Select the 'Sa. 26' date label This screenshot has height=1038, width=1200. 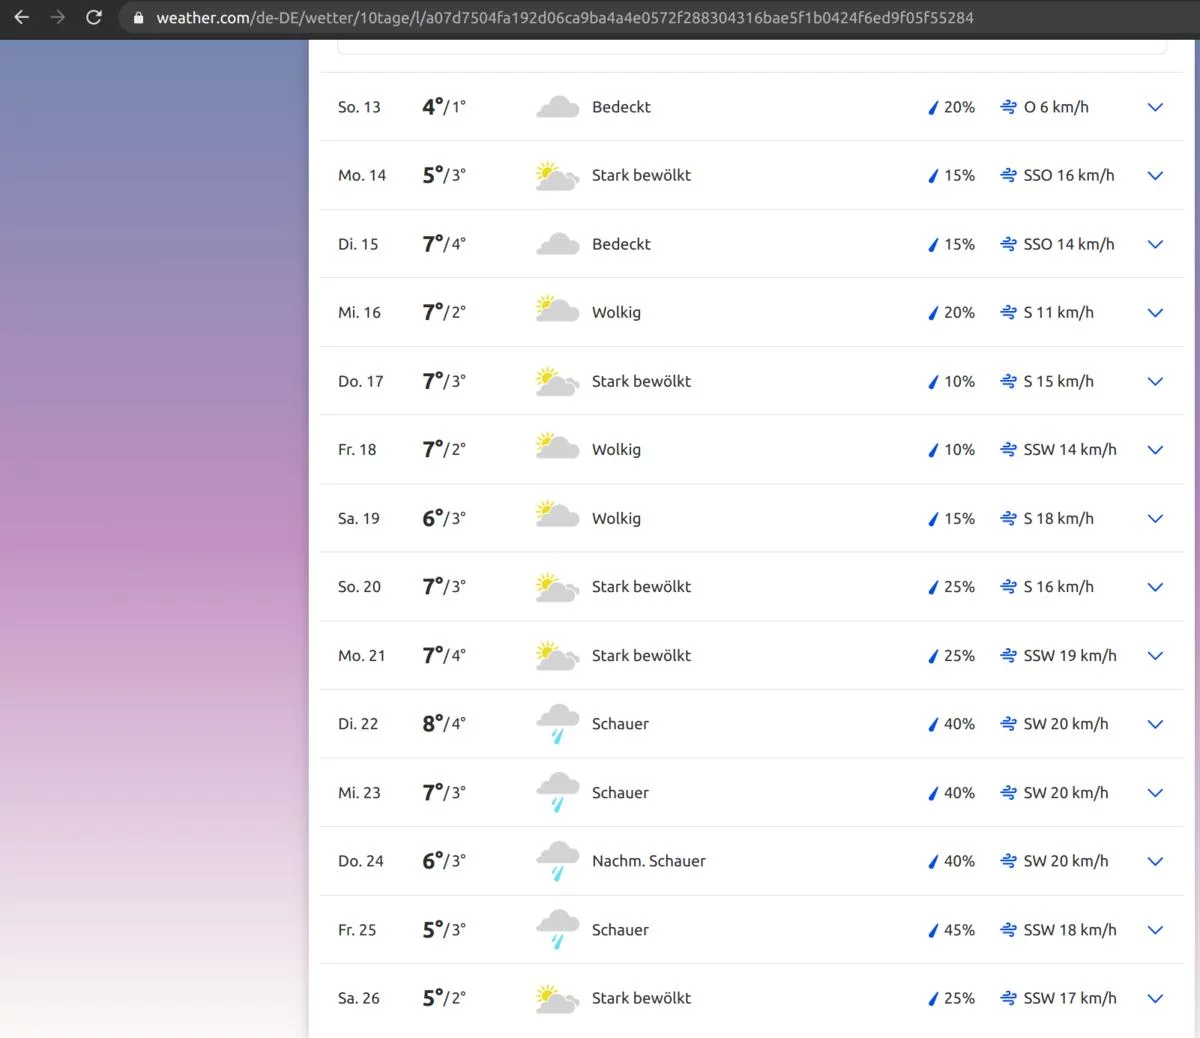click(359, 998)
